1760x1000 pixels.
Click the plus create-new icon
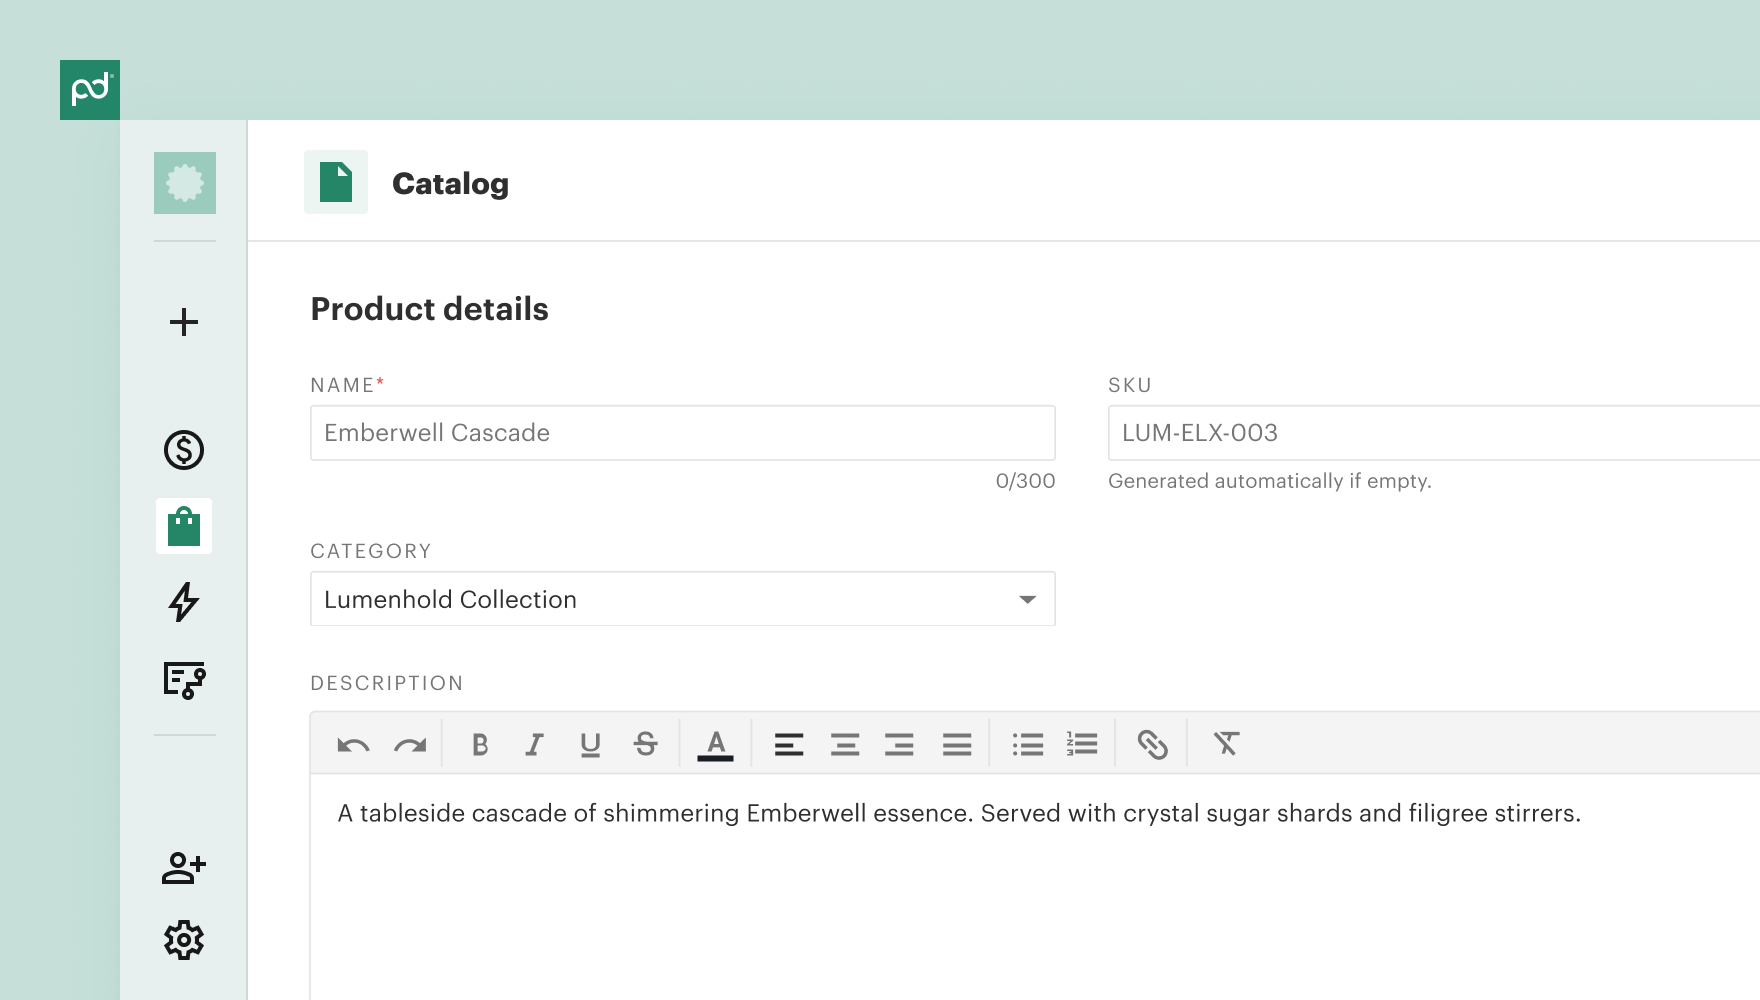(184, 322)
